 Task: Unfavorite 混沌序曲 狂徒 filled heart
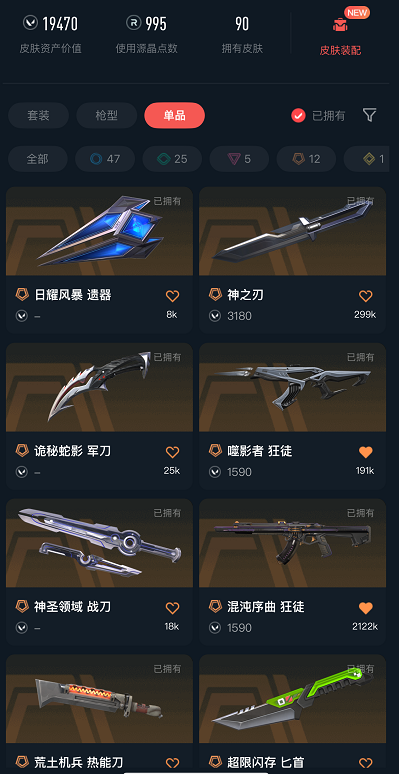pos(365,608)
